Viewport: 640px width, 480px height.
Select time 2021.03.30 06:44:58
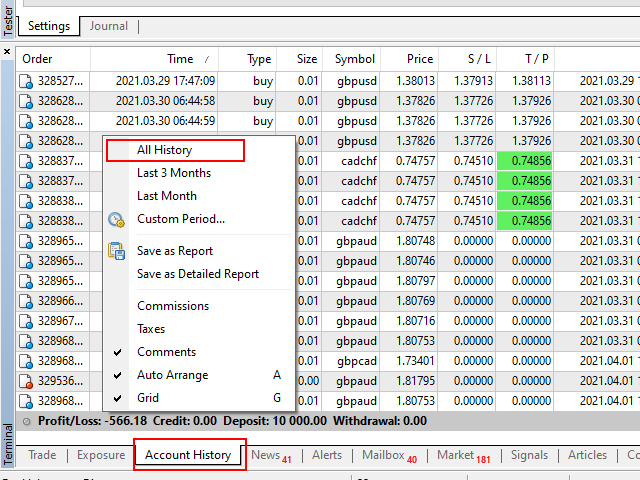click(x=165, y=101)
